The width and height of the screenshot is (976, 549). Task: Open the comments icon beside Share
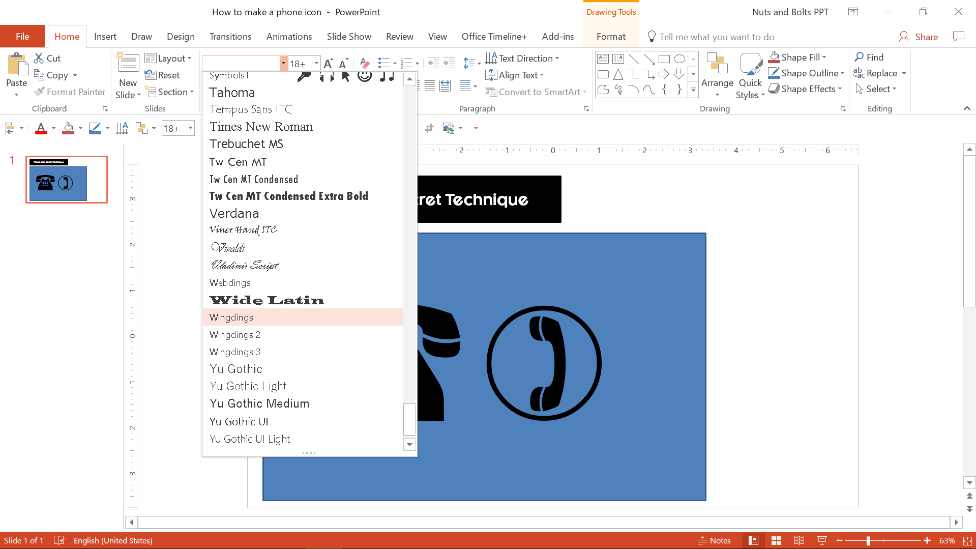point(959,37)
